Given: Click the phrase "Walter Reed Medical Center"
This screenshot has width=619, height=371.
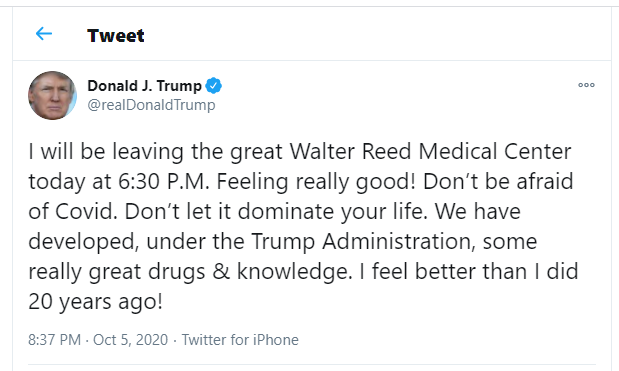Looking at the screenshot, I should [431, 152].
